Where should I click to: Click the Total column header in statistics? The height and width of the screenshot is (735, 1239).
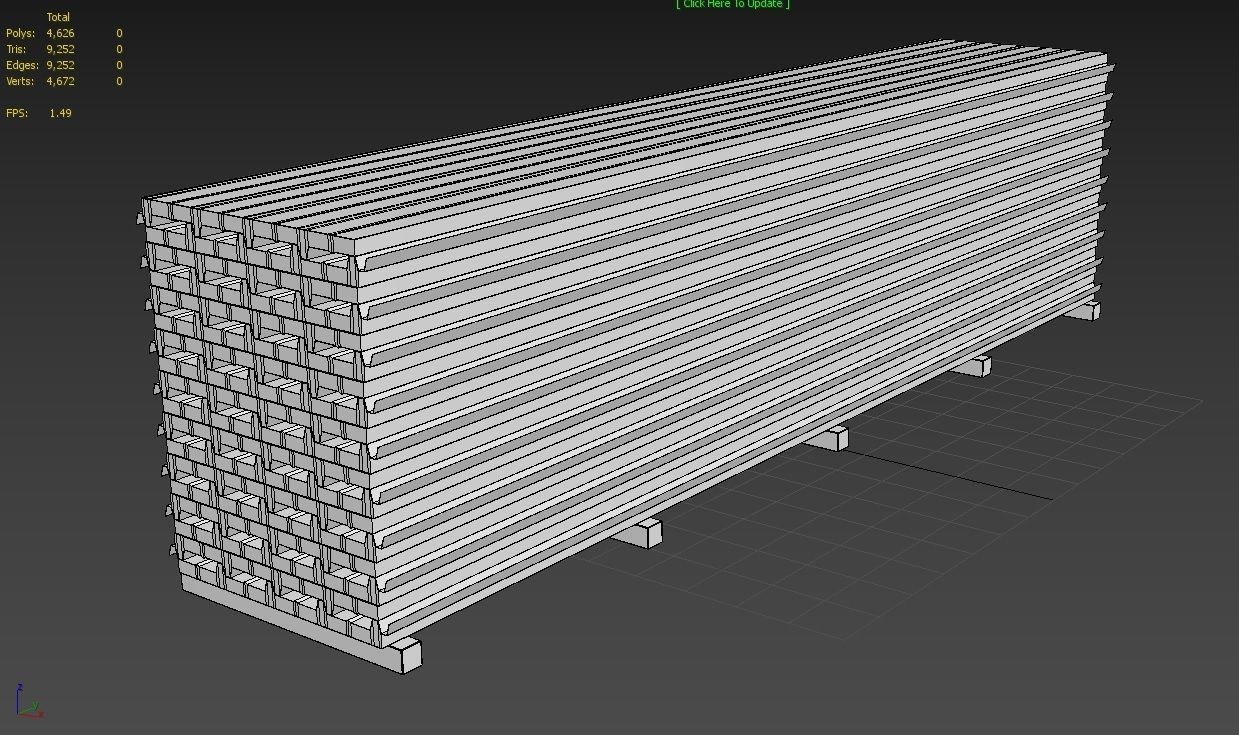coord(58,17)
